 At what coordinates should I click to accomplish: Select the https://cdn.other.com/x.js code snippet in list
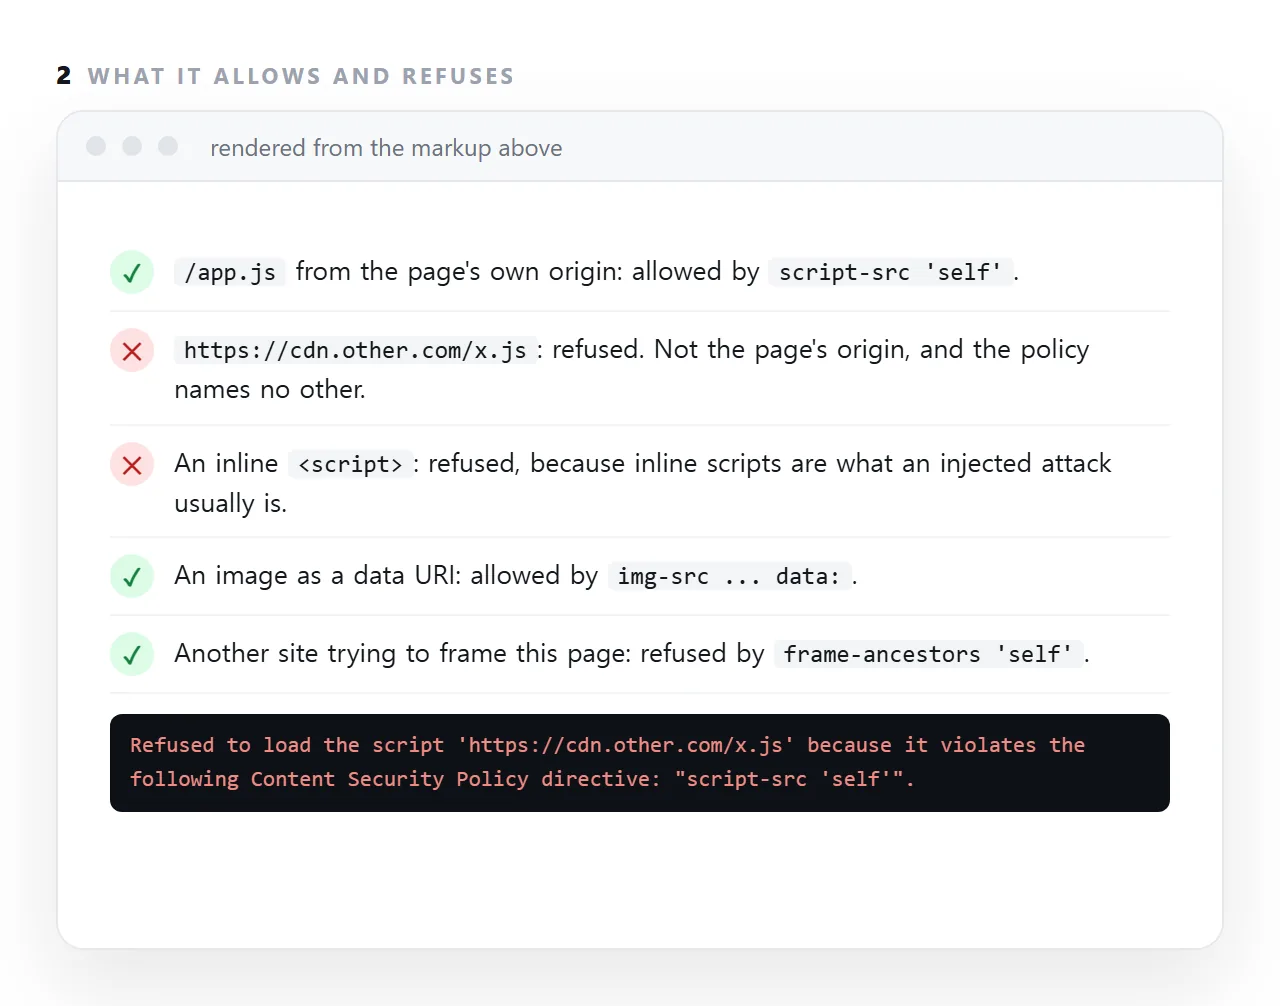coord(355,350)
